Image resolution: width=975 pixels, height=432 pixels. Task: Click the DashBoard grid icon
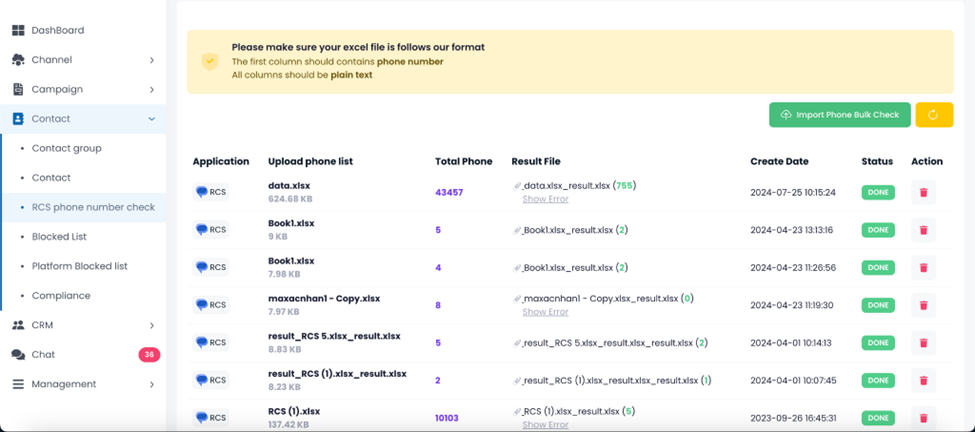coord(18,30)
